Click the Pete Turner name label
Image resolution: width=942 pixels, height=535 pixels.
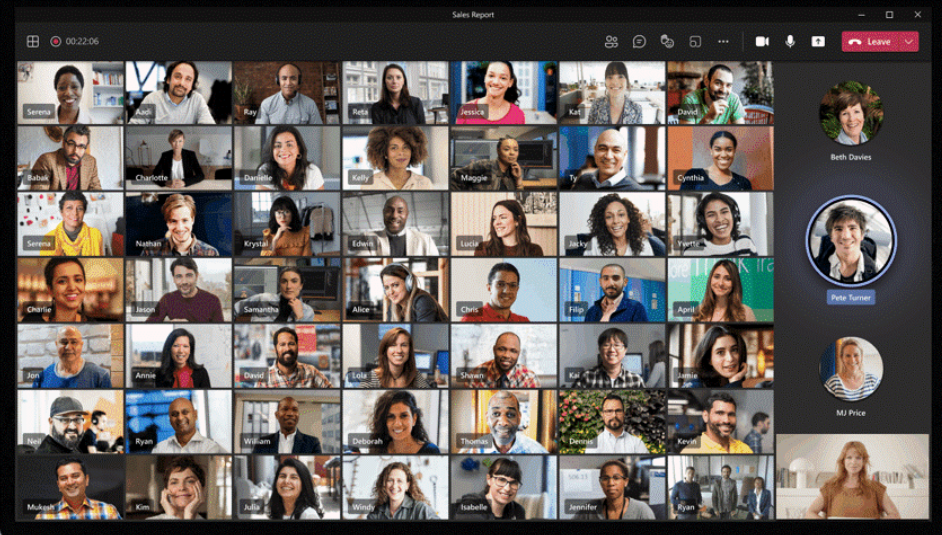[x=851, y=297]
